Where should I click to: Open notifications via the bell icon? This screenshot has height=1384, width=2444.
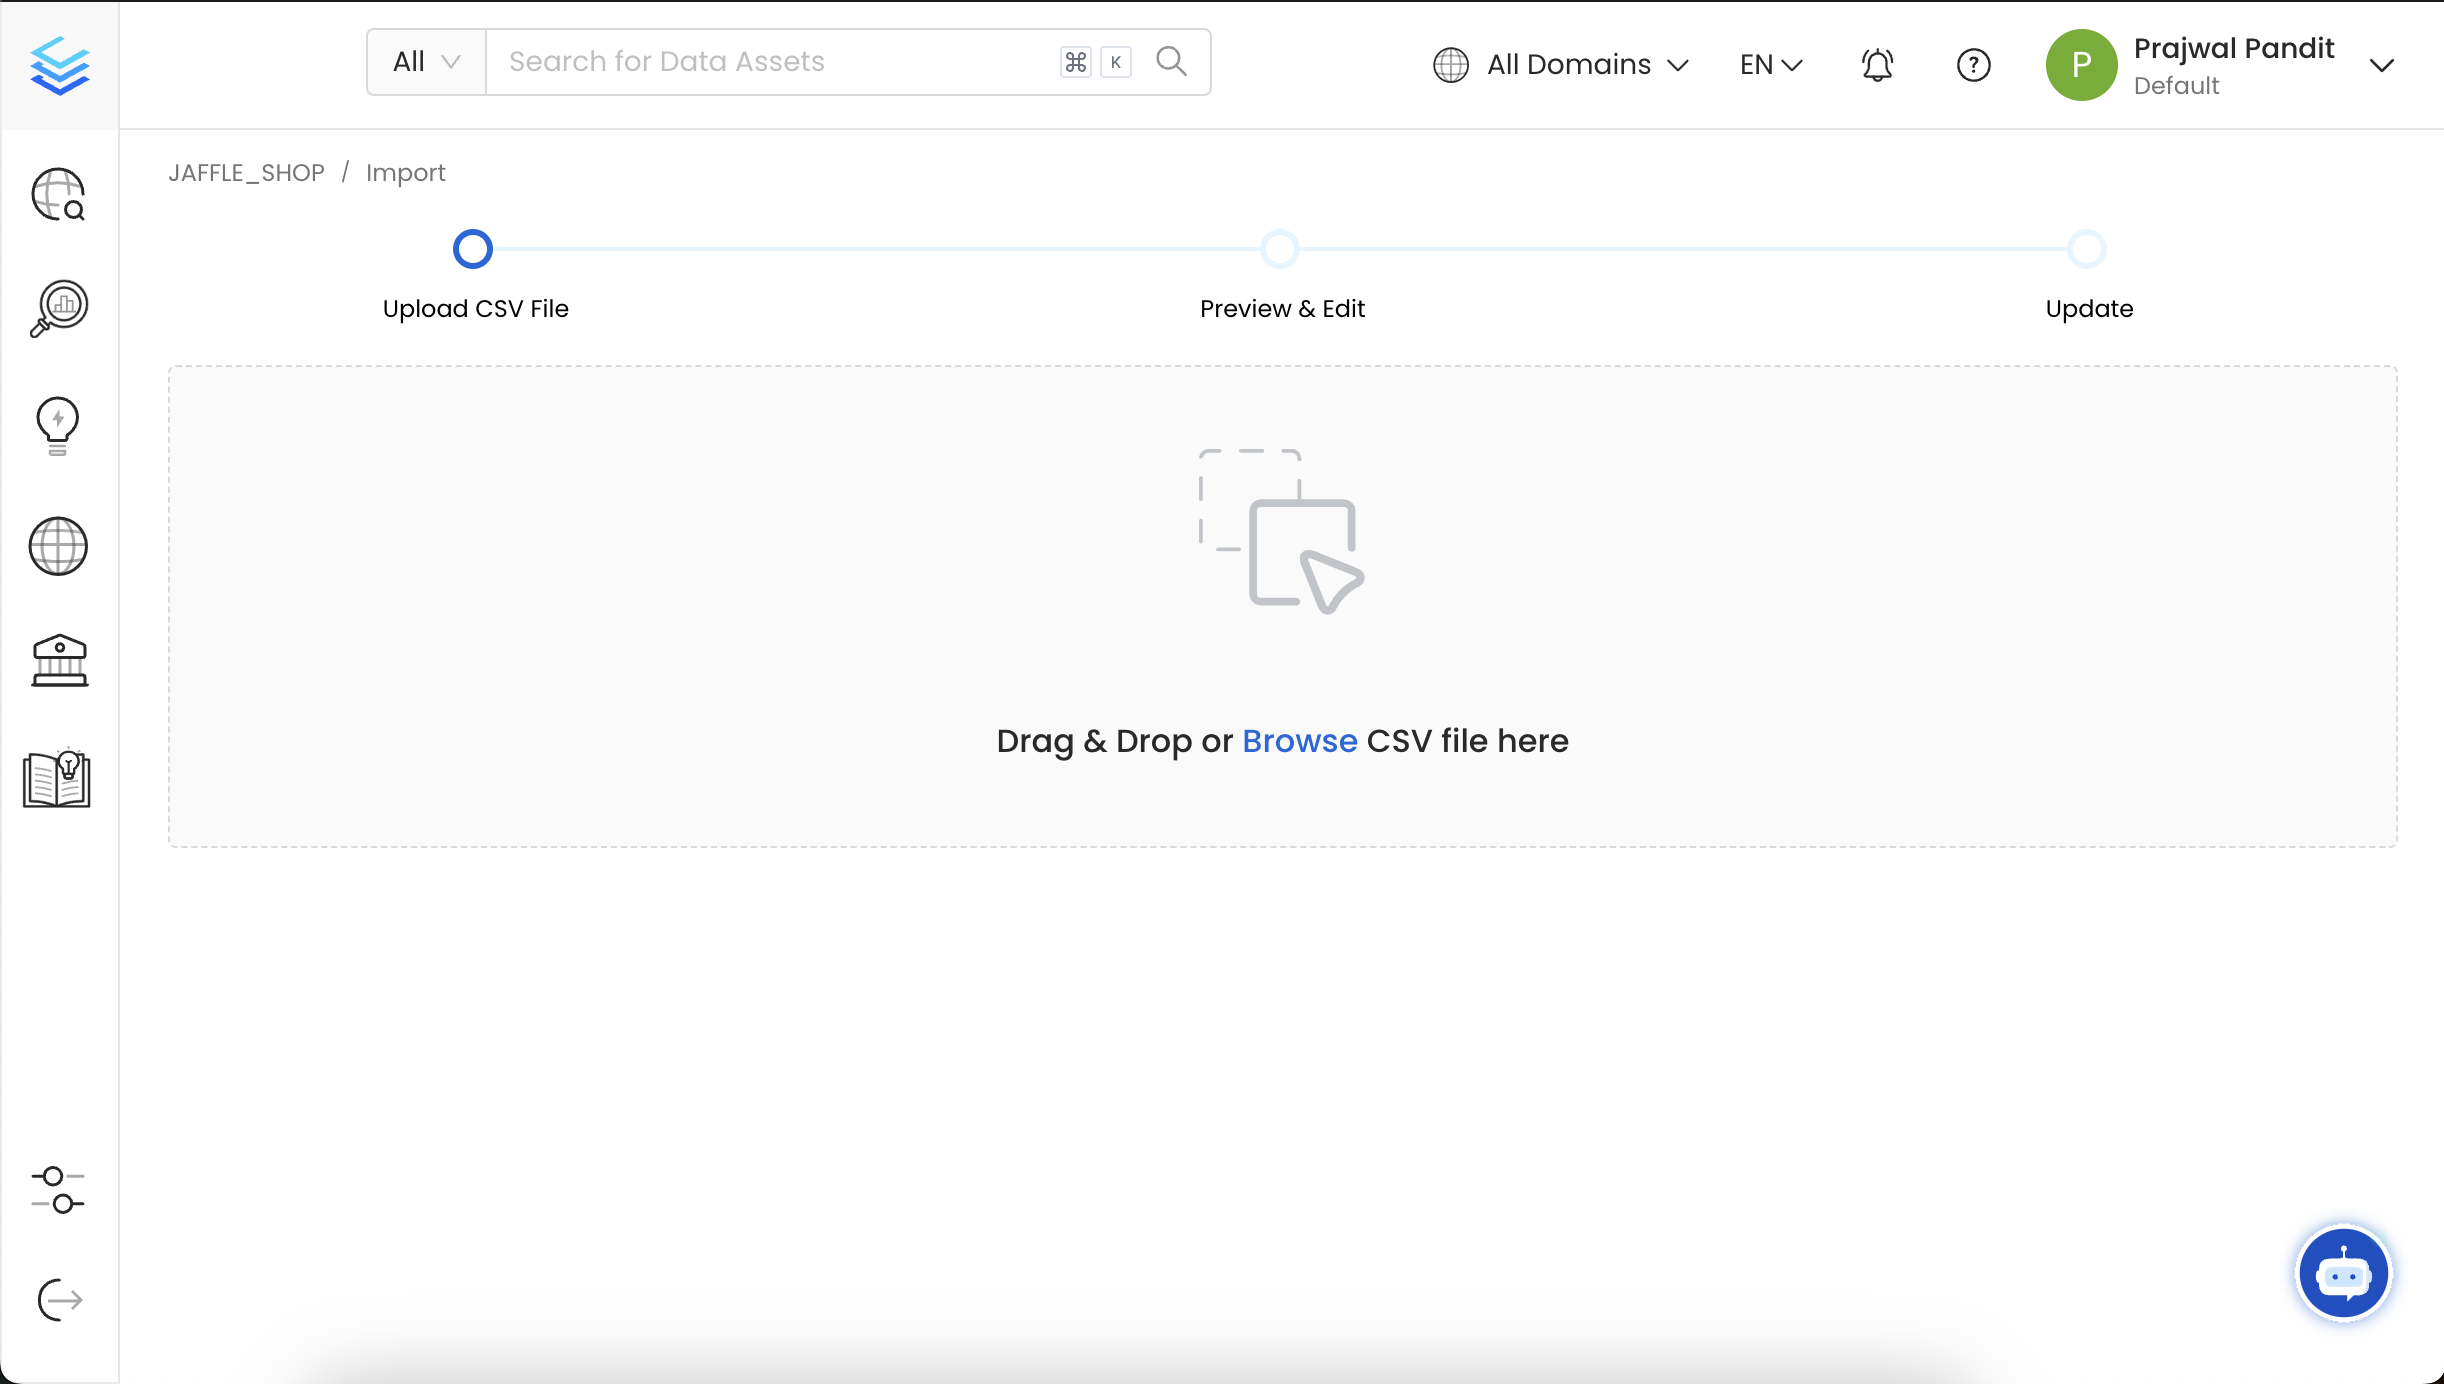click(1875, 64)
